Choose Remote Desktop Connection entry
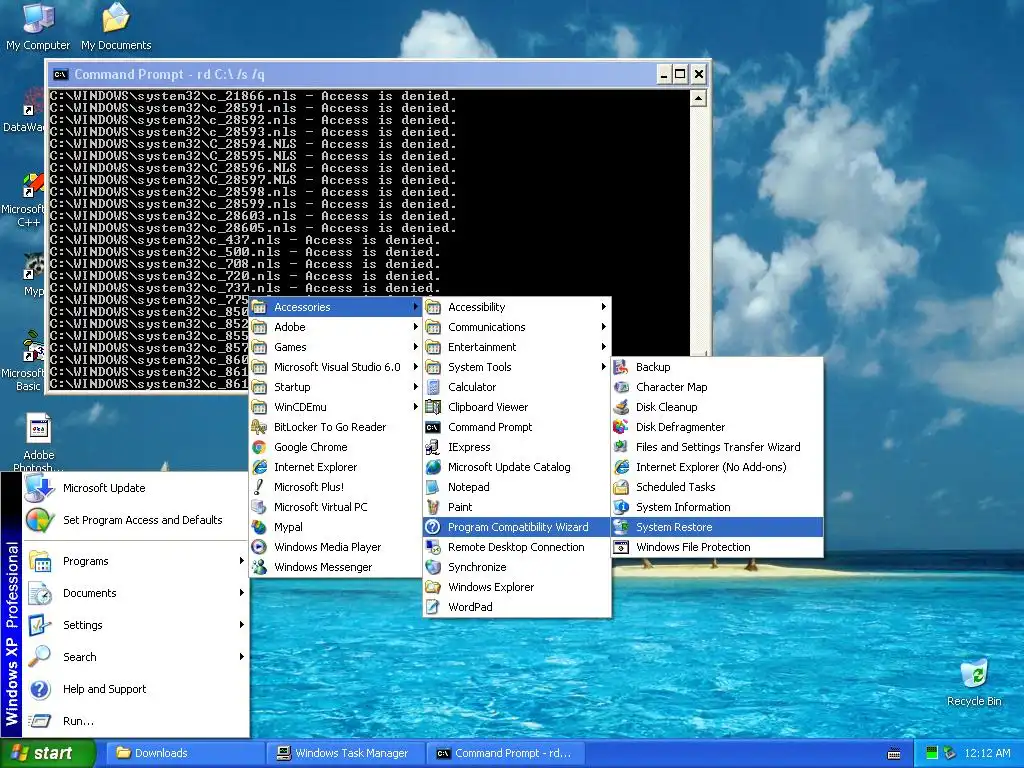Screen dimensions: 1024x768 click(x=517, y=547)
